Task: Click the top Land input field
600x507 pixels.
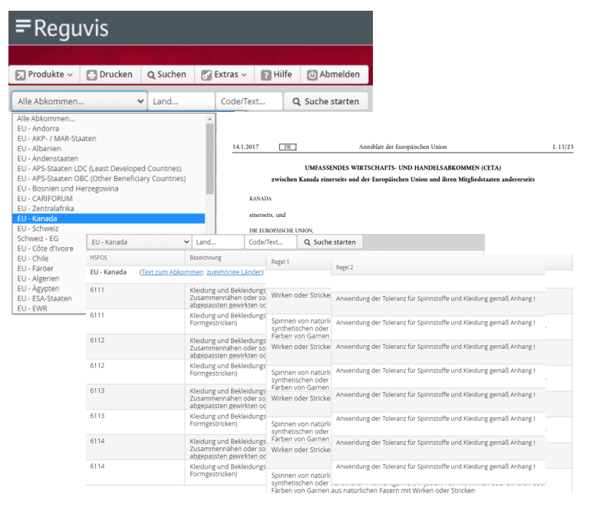Action: [181, 101]
